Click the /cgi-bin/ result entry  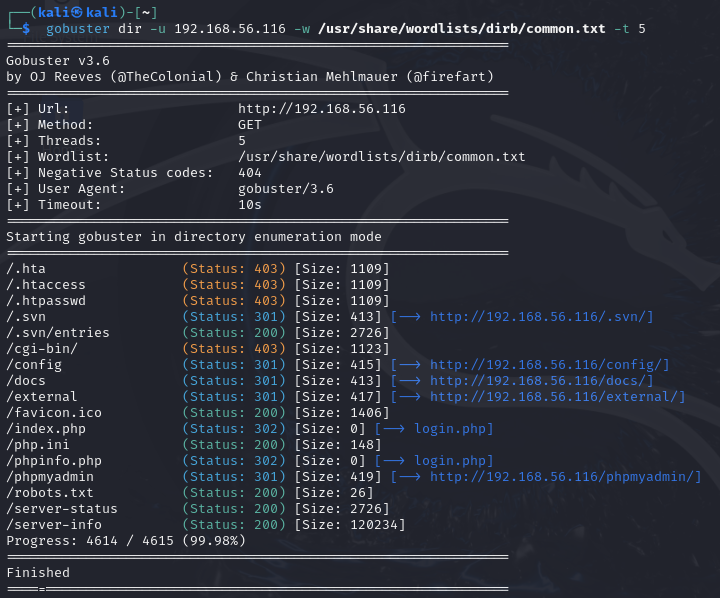42,349
